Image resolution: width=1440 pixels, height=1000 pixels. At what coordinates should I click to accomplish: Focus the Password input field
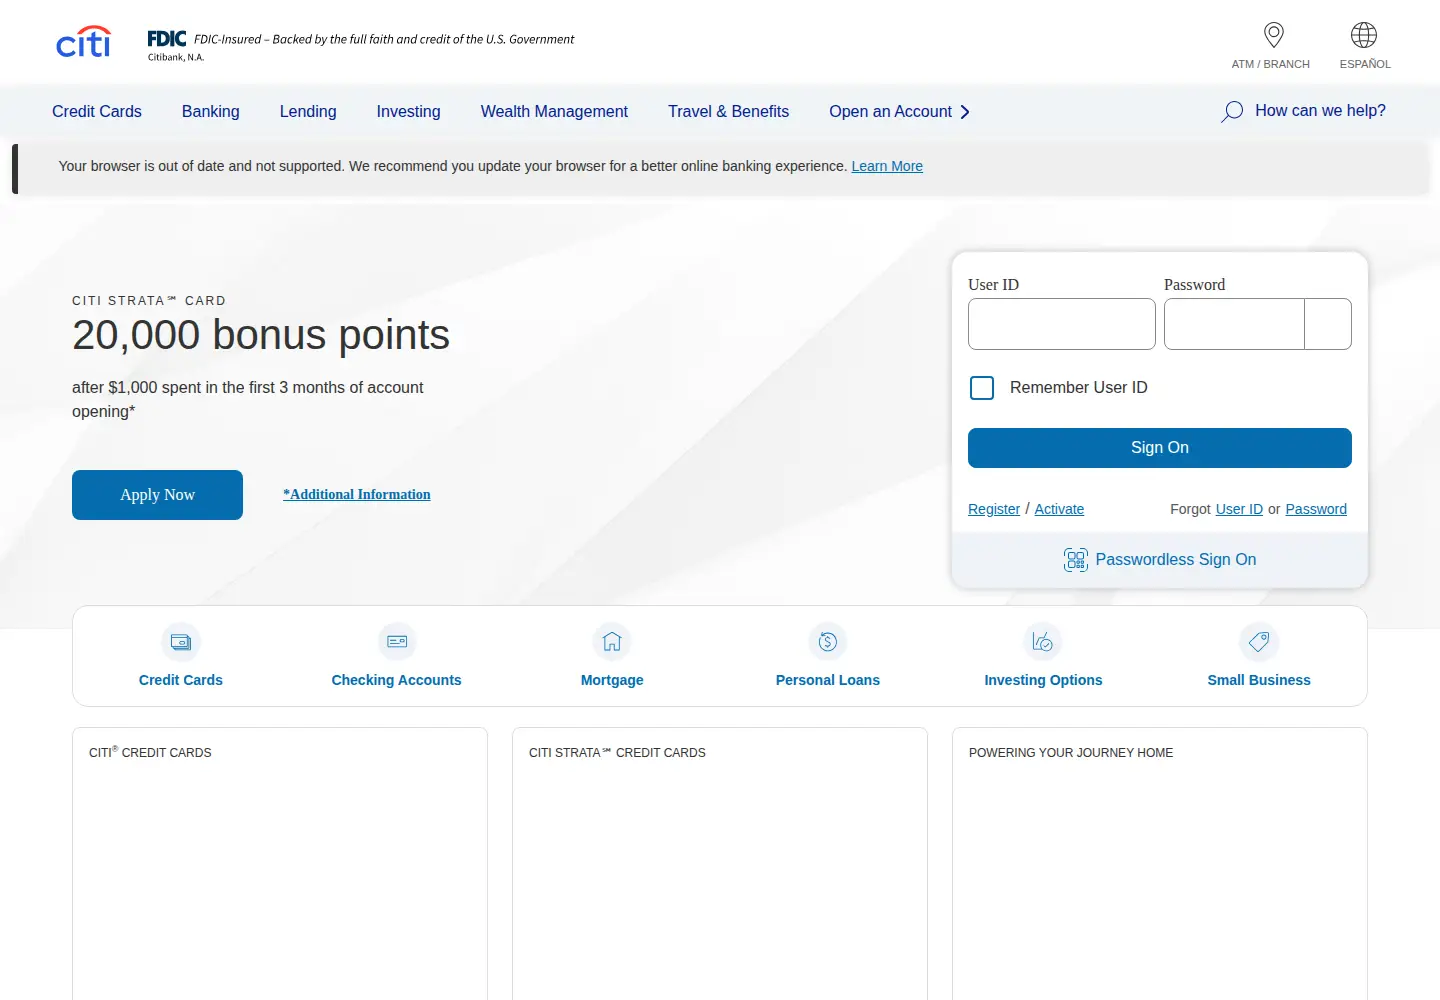[1234, 324]
